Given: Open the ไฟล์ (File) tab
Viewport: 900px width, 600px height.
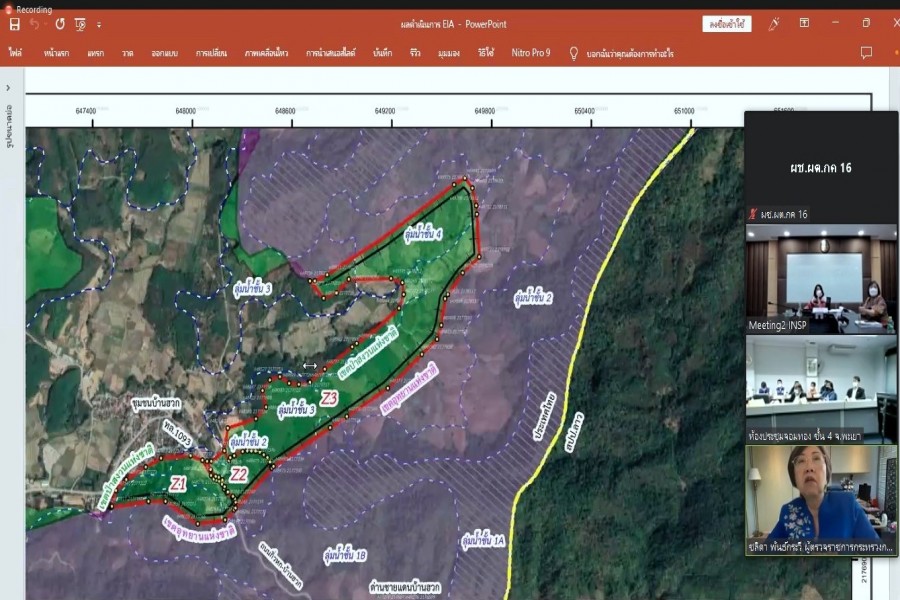Looking at the screenshot, I should 15,53.
